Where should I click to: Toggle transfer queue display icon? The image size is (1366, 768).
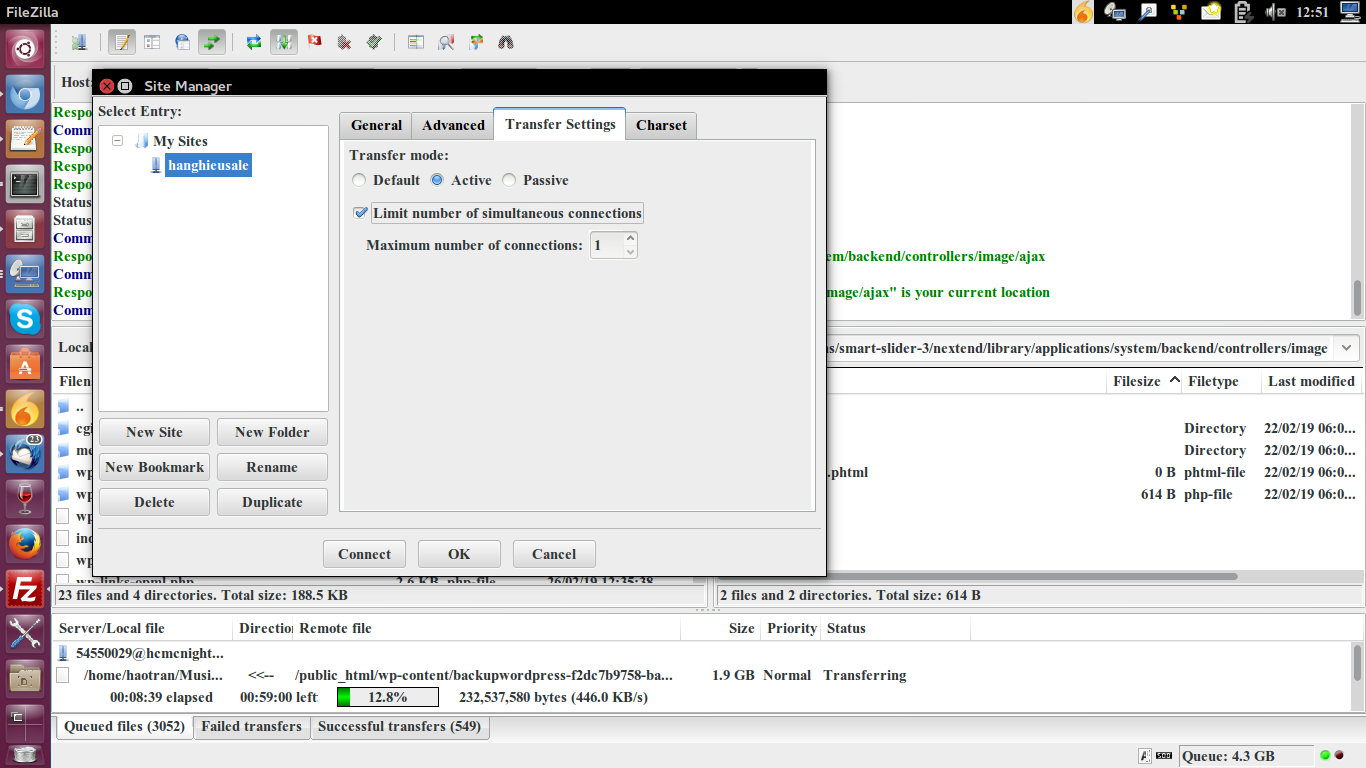point(212,42)
